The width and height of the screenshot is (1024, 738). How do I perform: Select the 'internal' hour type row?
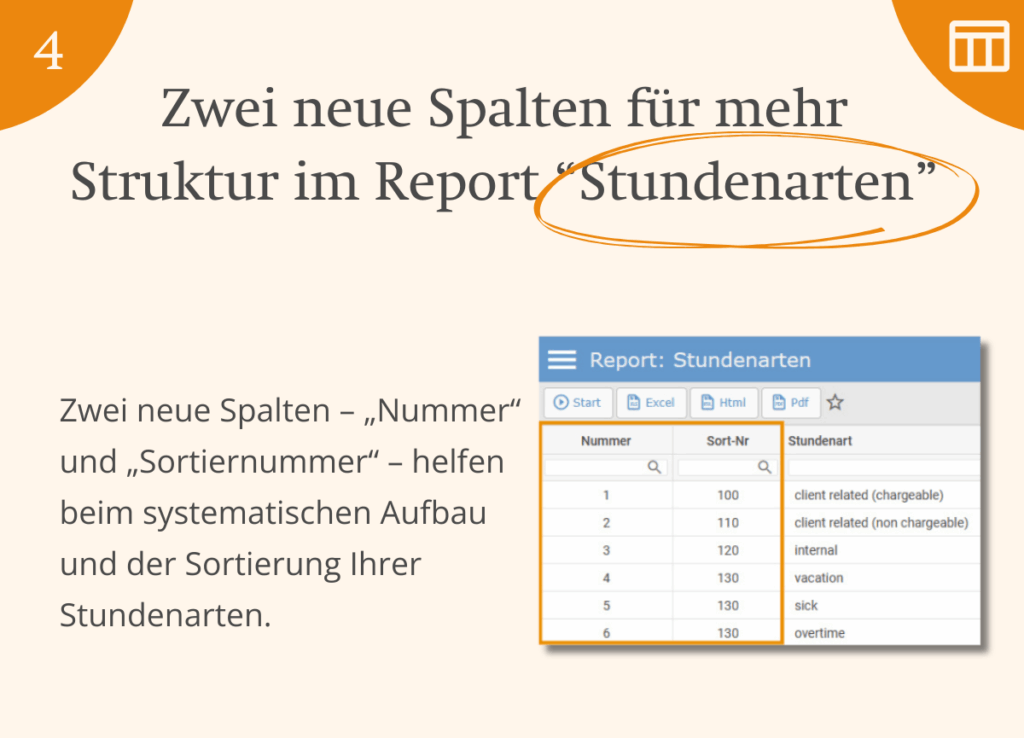point(761,550)
